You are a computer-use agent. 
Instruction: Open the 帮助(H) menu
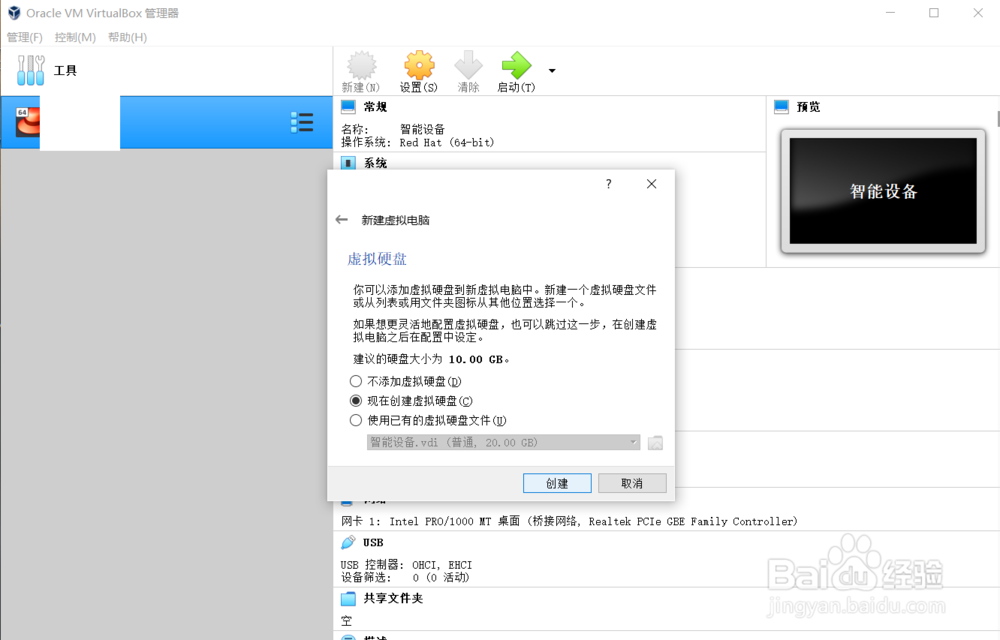coord(128,37)
